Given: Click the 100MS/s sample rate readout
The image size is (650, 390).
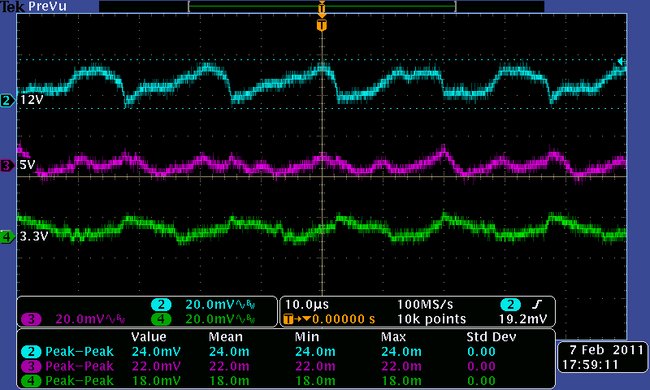Looking at the screenshot, I should (x=425, y=305).
